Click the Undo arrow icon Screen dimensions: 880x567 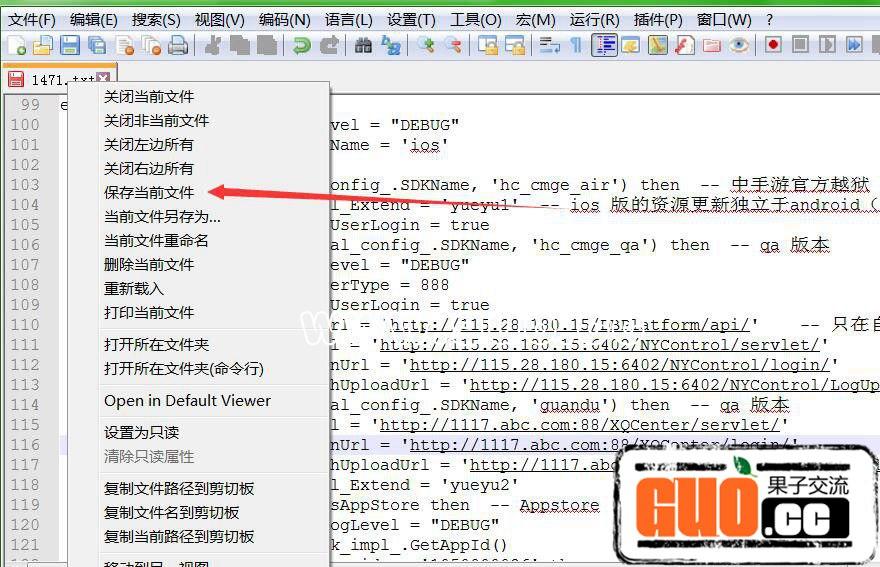pos(300,45)
